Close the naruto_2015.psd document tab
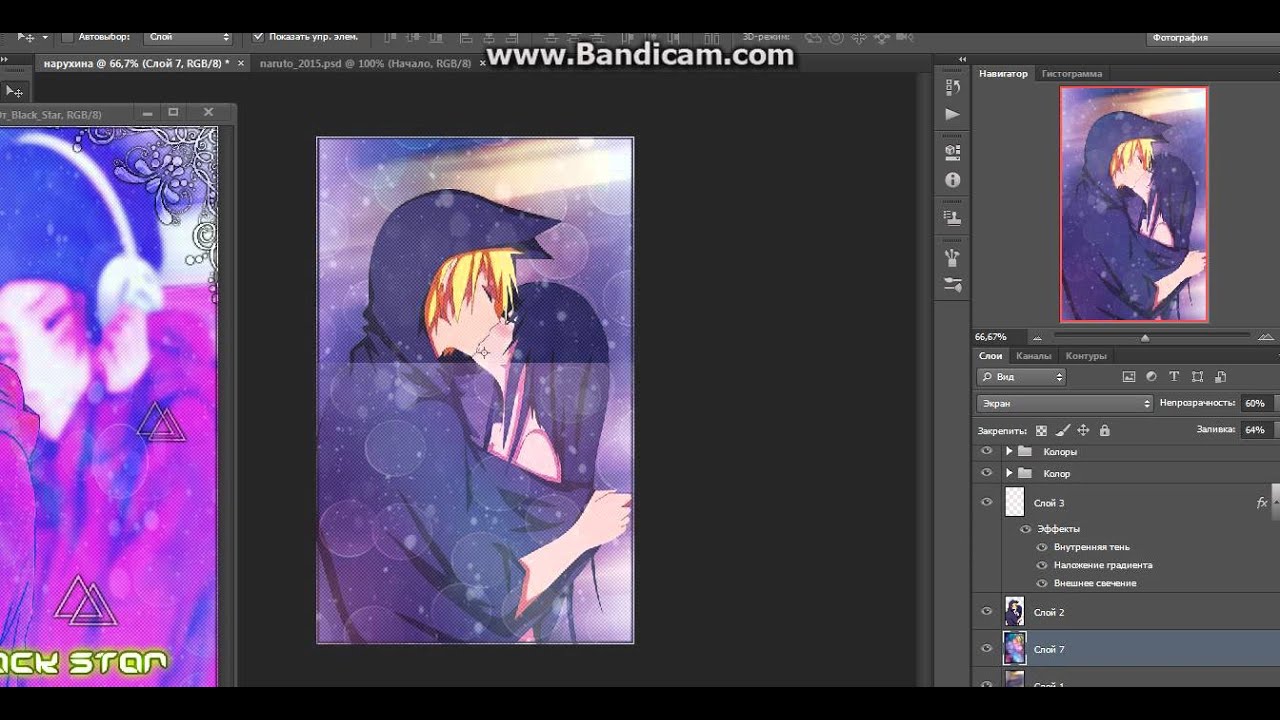This screenshot has height=720, width=1280. click(482, 63)
